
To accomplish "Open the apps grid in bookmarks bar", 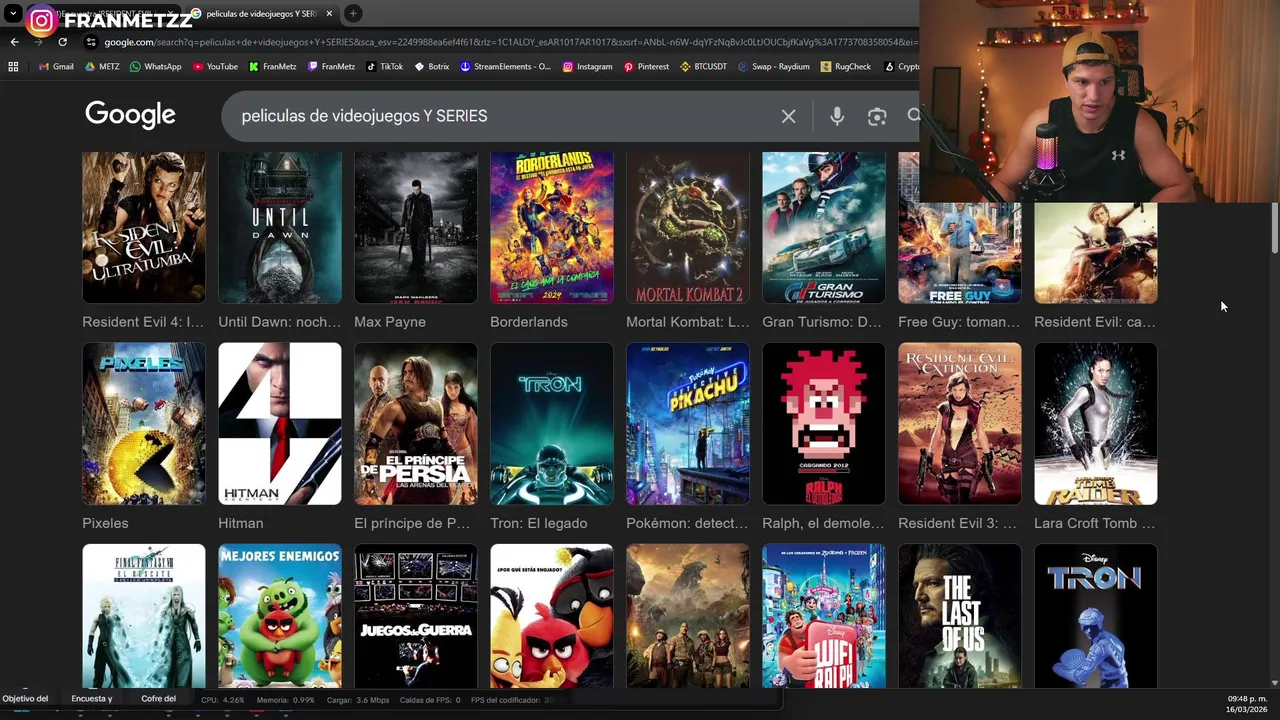I will point(13,67).
